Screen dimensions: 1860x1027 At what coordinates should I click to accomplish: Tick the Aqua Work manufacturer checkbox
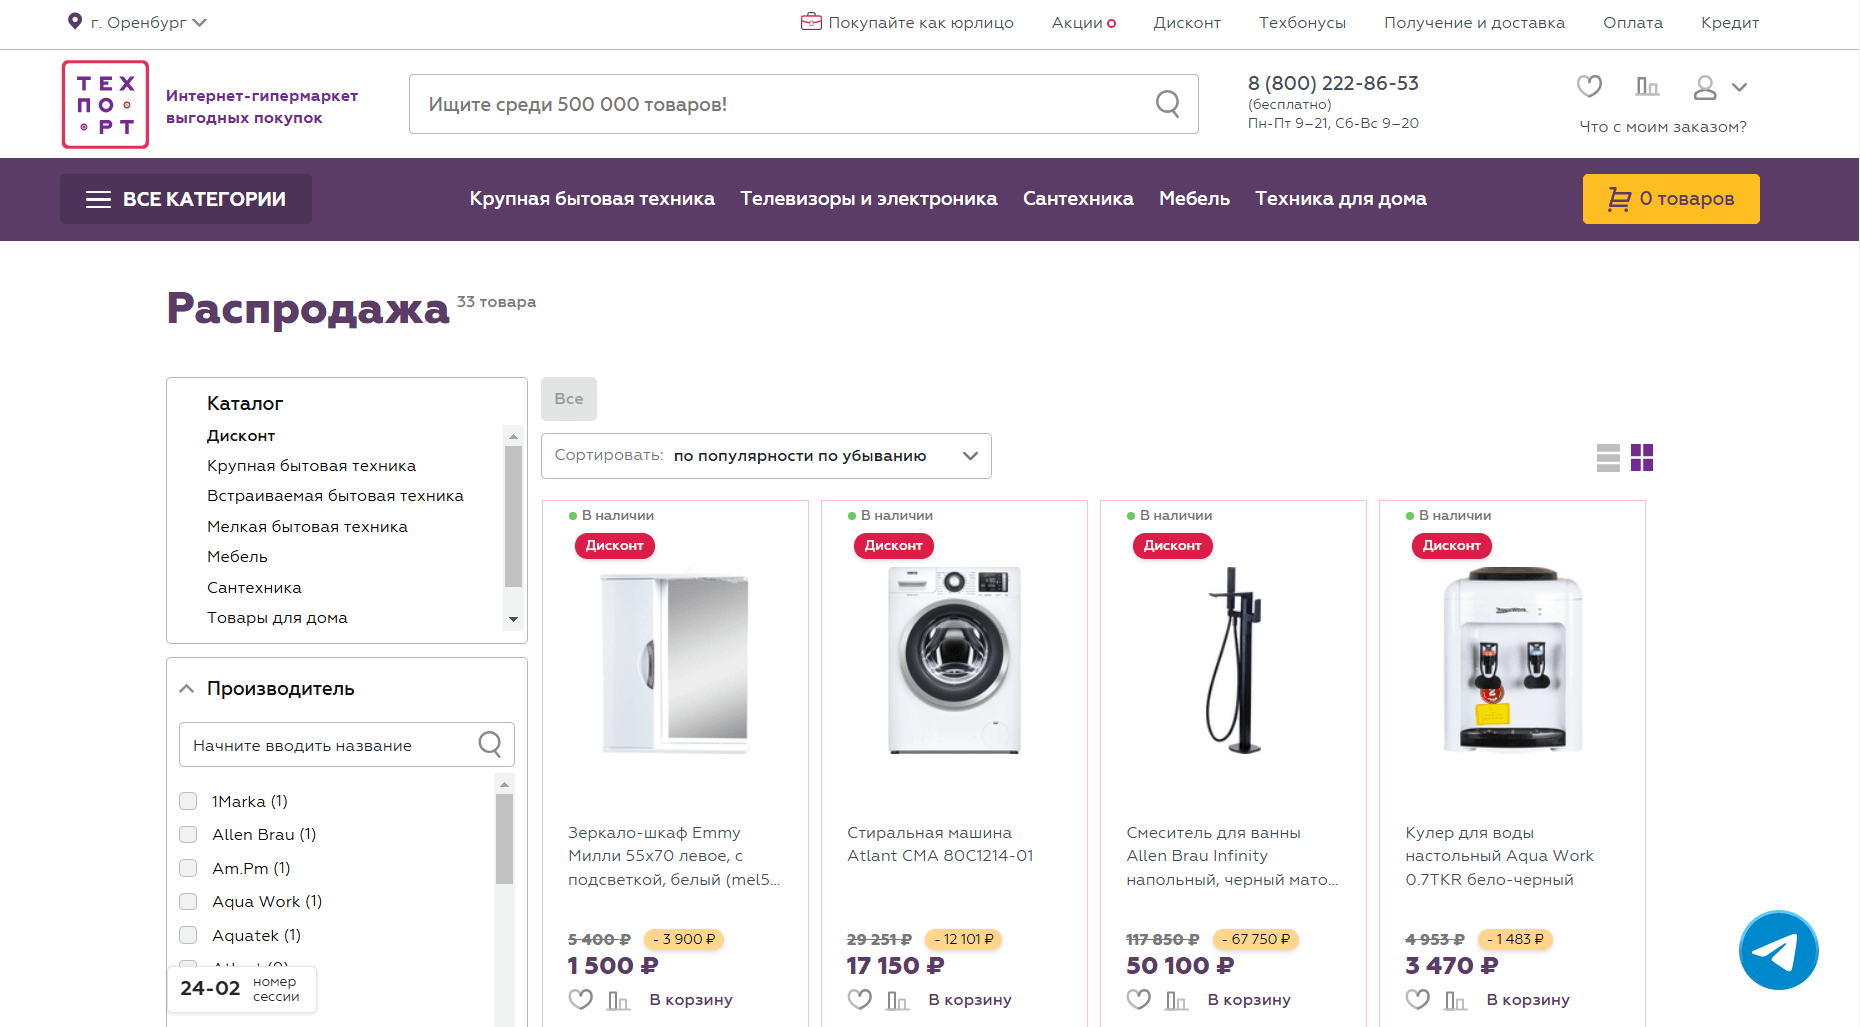point(188,901)
